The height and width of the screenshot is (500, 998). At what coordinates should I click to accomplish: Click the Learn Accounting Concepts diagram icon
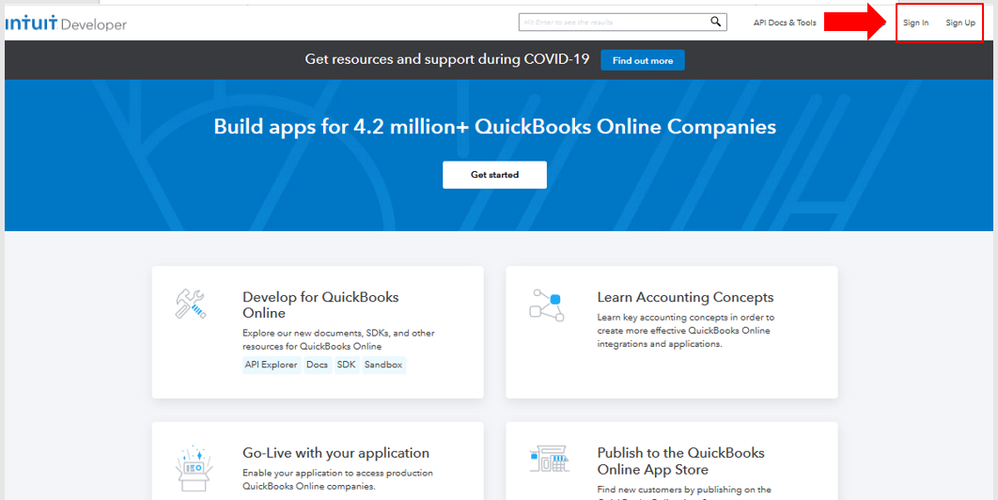click(547, 305)
